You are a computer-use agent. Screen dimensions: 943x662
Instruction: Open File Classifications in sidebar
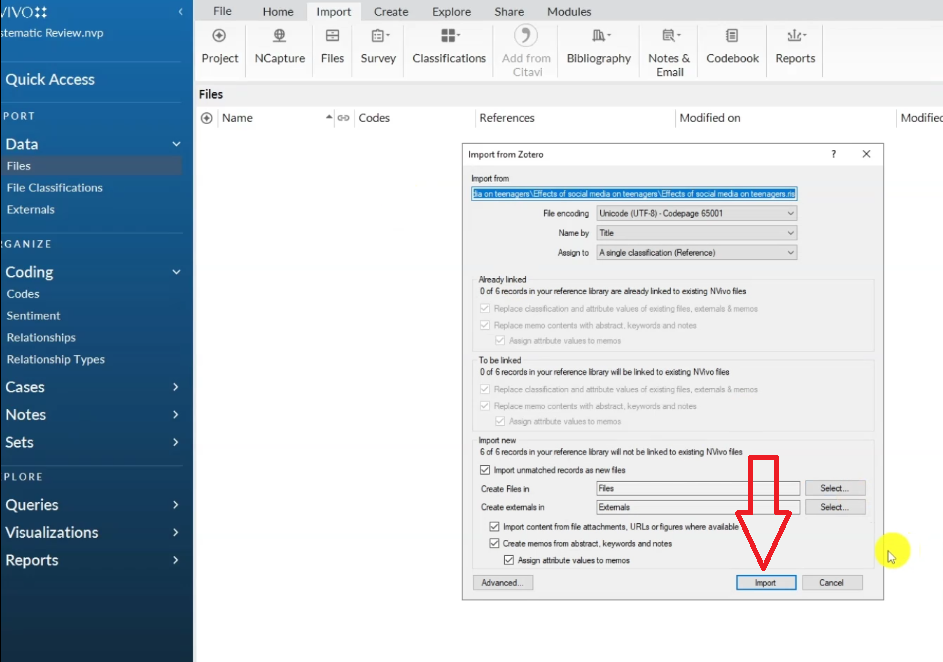(x=55, y=188)
